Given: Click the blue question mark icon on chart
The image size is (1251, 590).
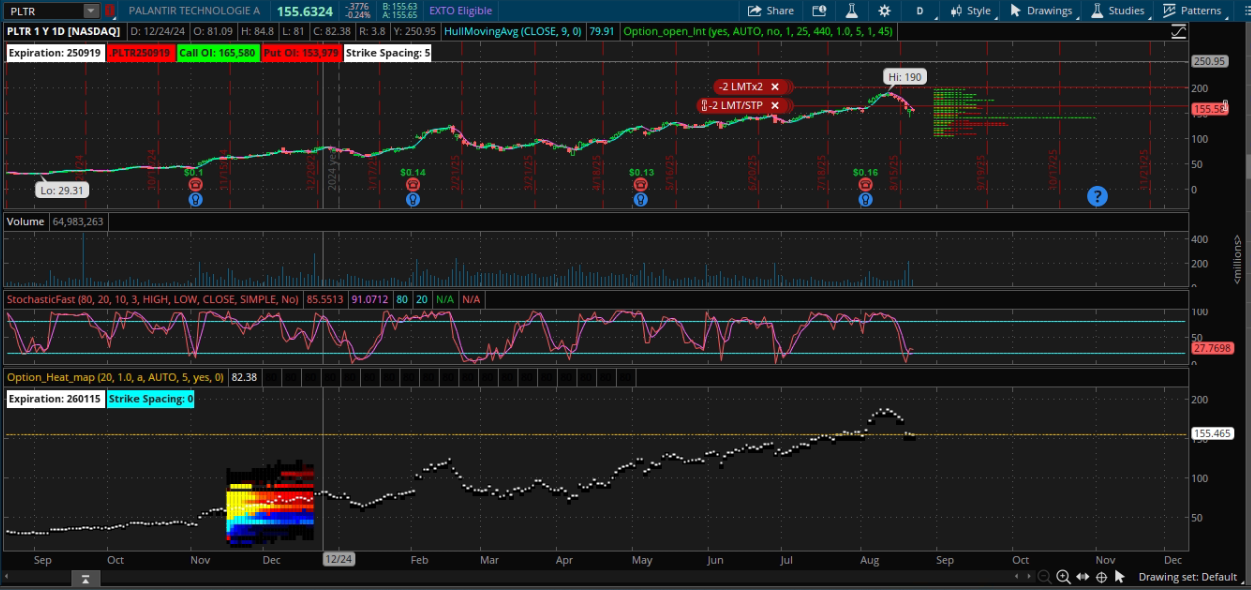Looking at the screenshot, I should [x=1097, y=196].
